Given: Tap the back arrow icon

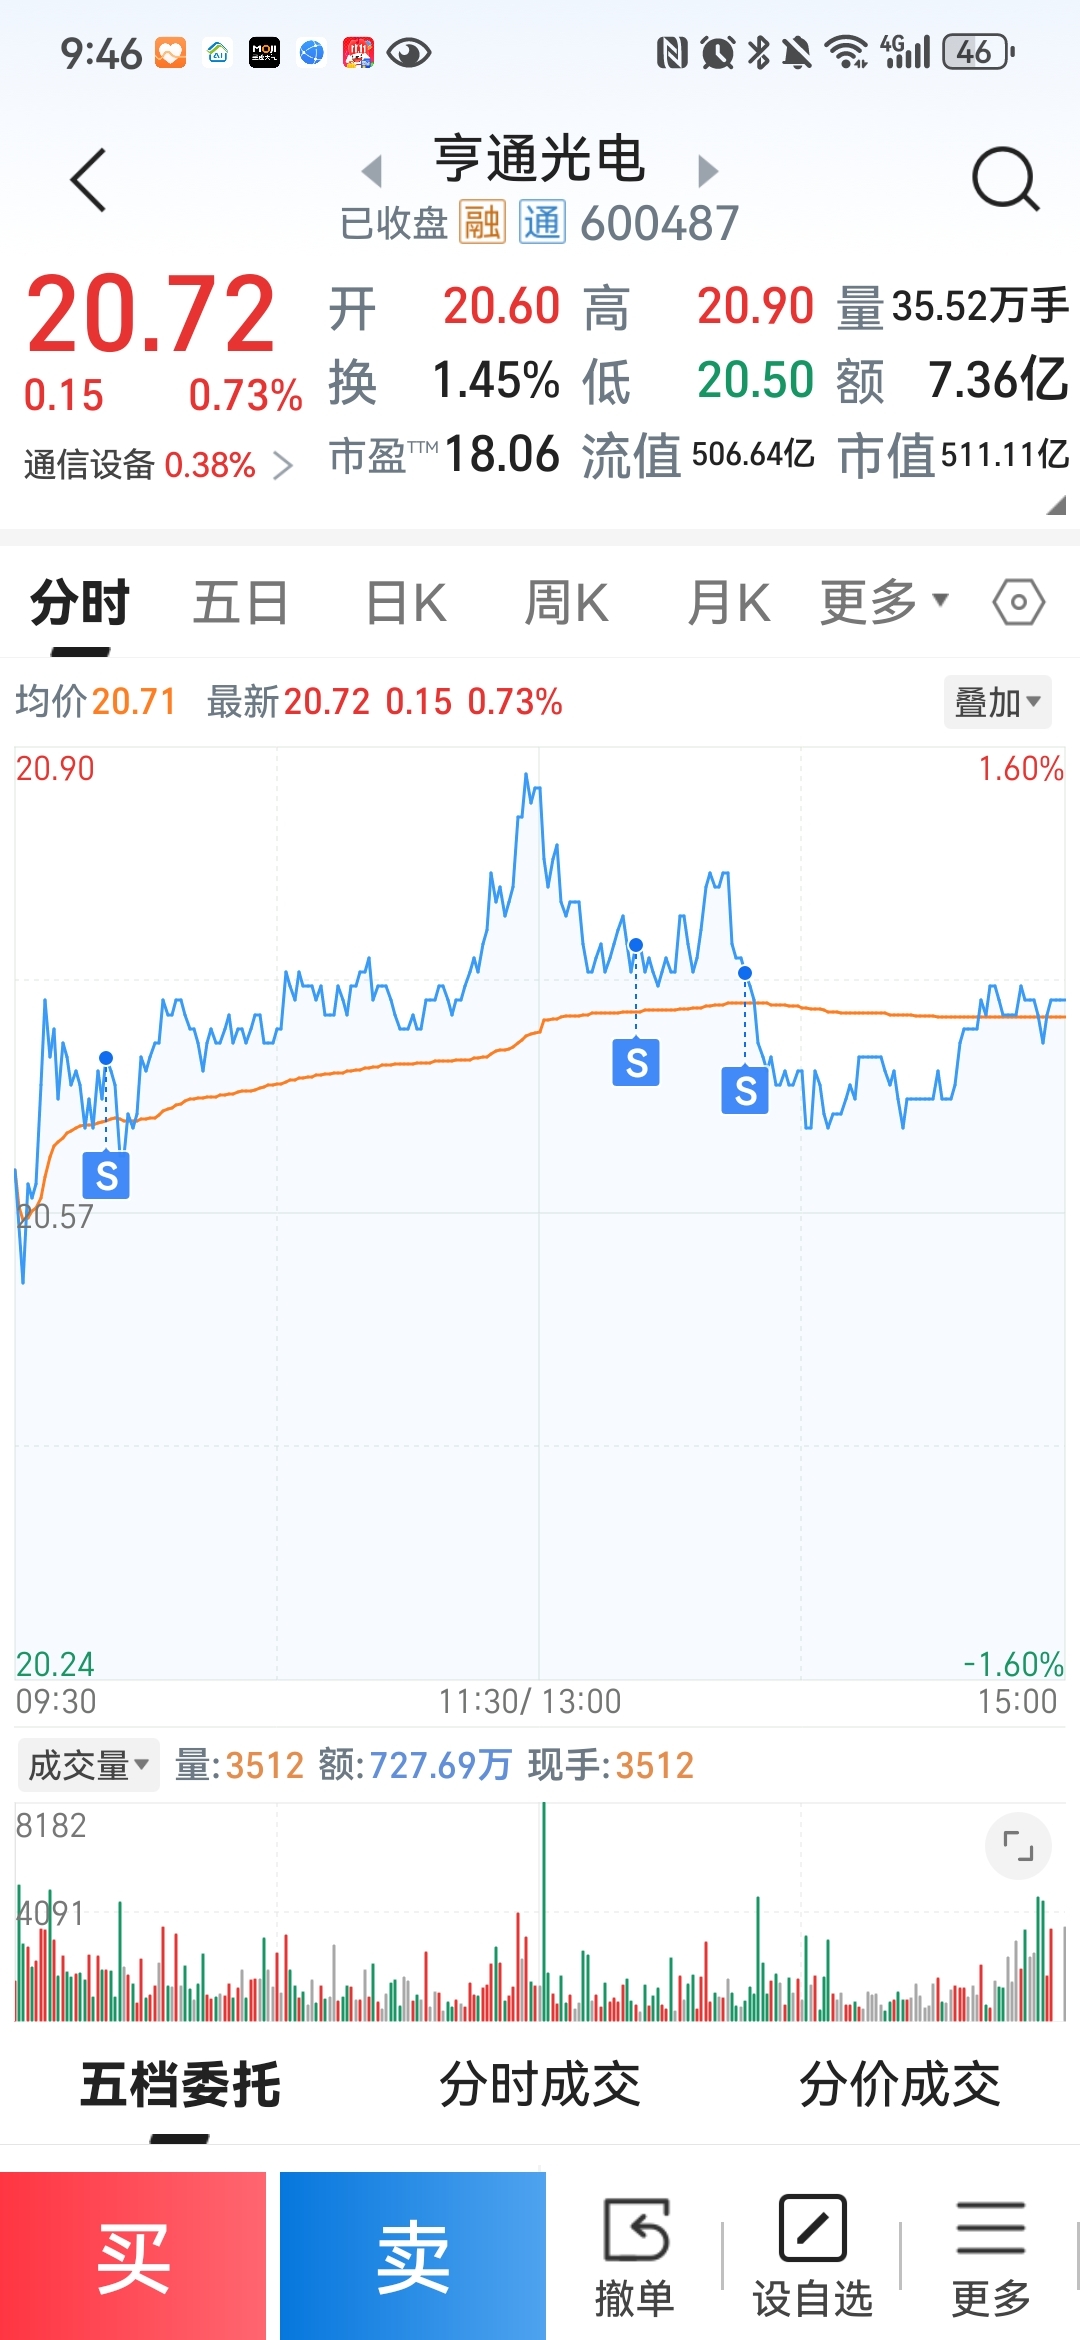Looking at the screenshot, I should coord(89,180).
